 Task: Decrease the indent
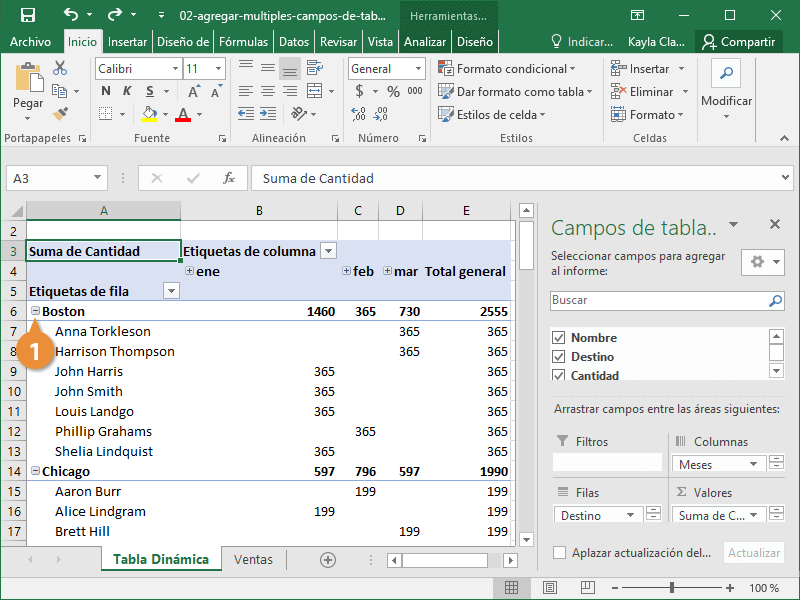coord(246,114)
